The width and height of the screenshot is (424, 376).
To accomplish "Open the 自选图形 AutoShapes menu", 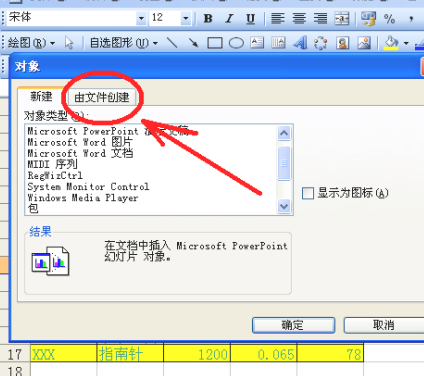I will (x=123, y=43).
